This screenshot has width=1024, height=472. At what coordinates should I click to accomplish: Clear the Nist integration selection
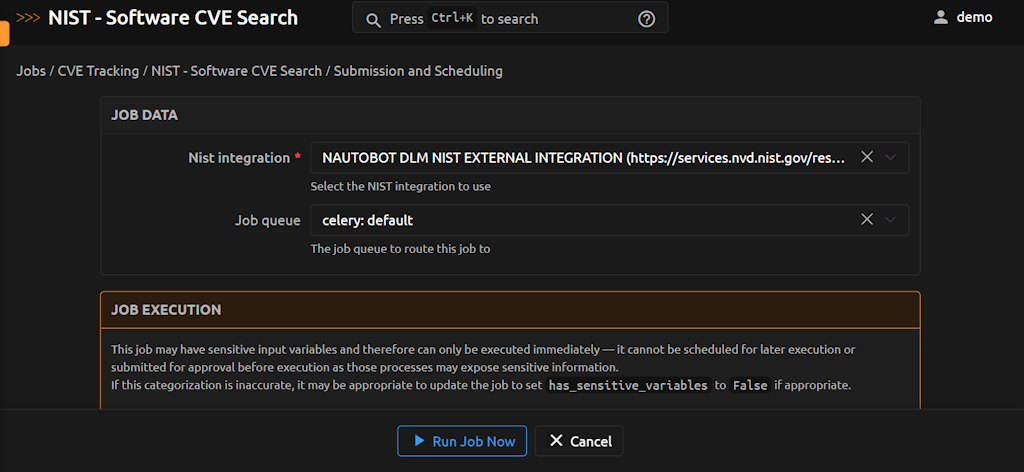tap(867, 157)
